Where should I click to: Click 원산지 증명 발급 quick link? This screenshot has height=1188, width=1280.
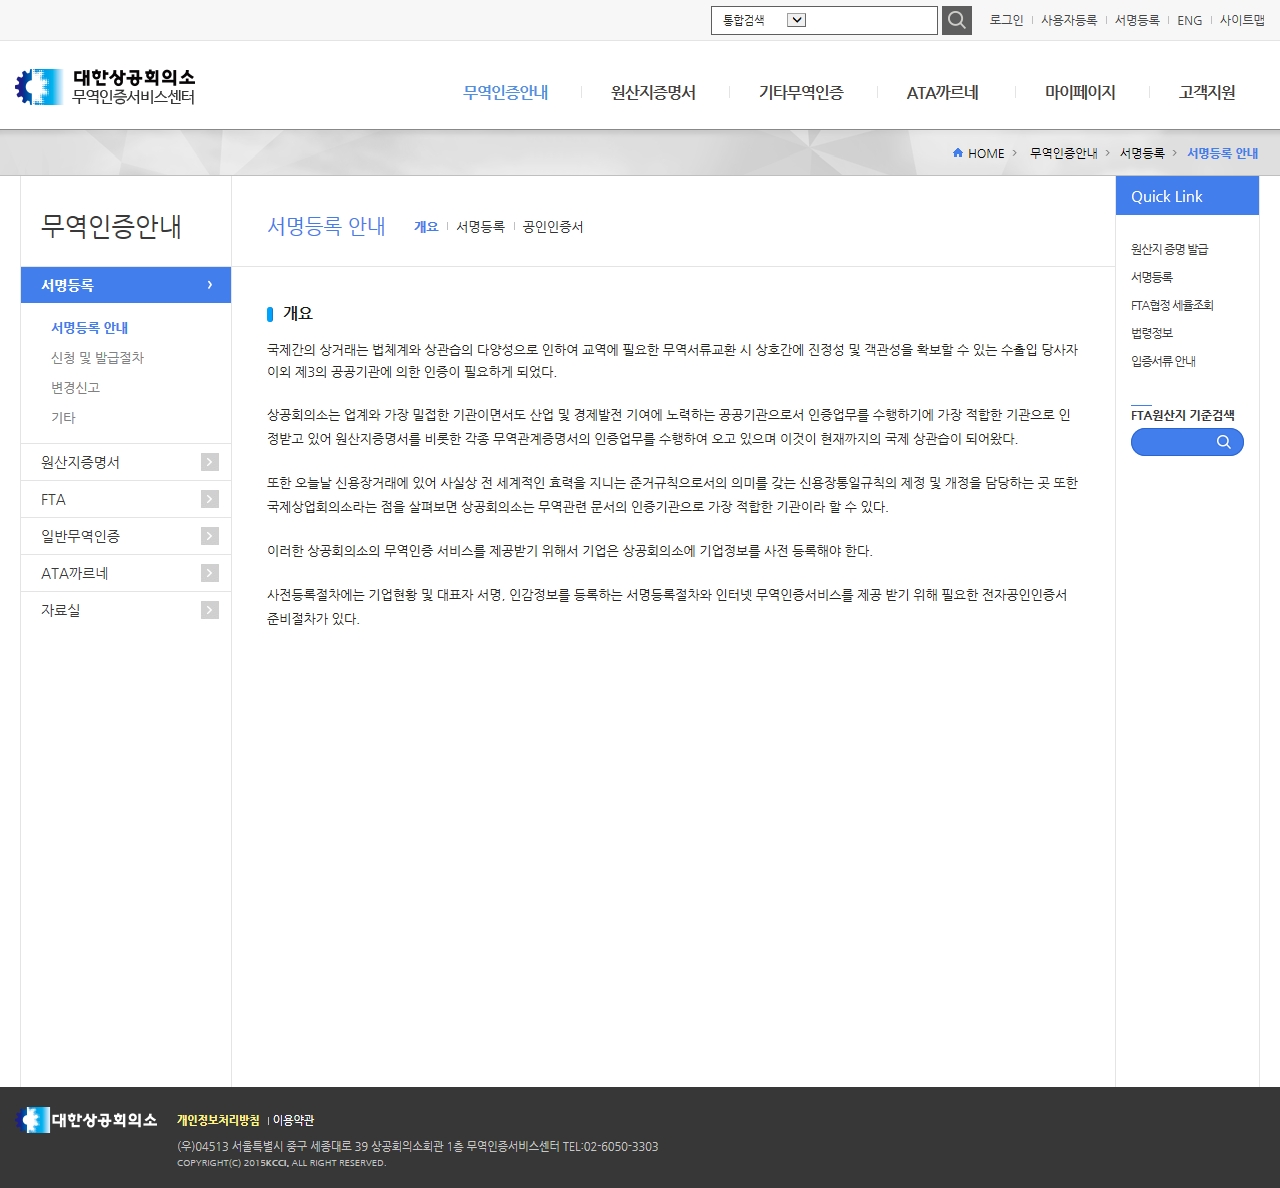(1169, 249)
